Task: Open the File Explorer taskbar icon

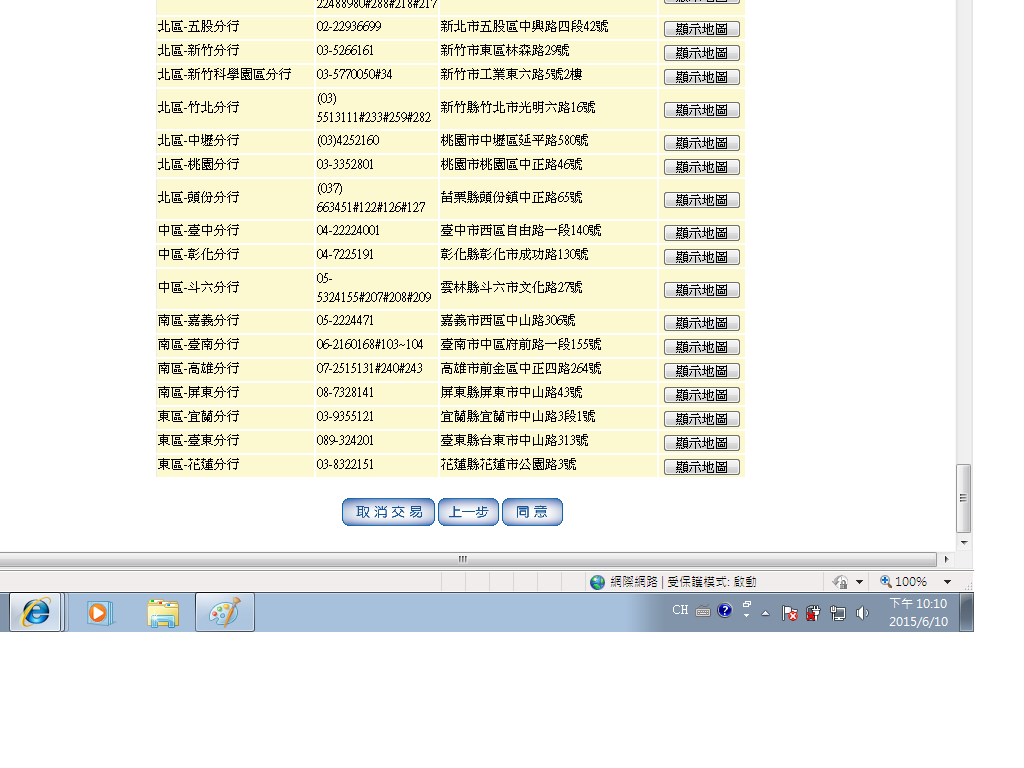Action: pyautogui.click(x=163, y=613)
